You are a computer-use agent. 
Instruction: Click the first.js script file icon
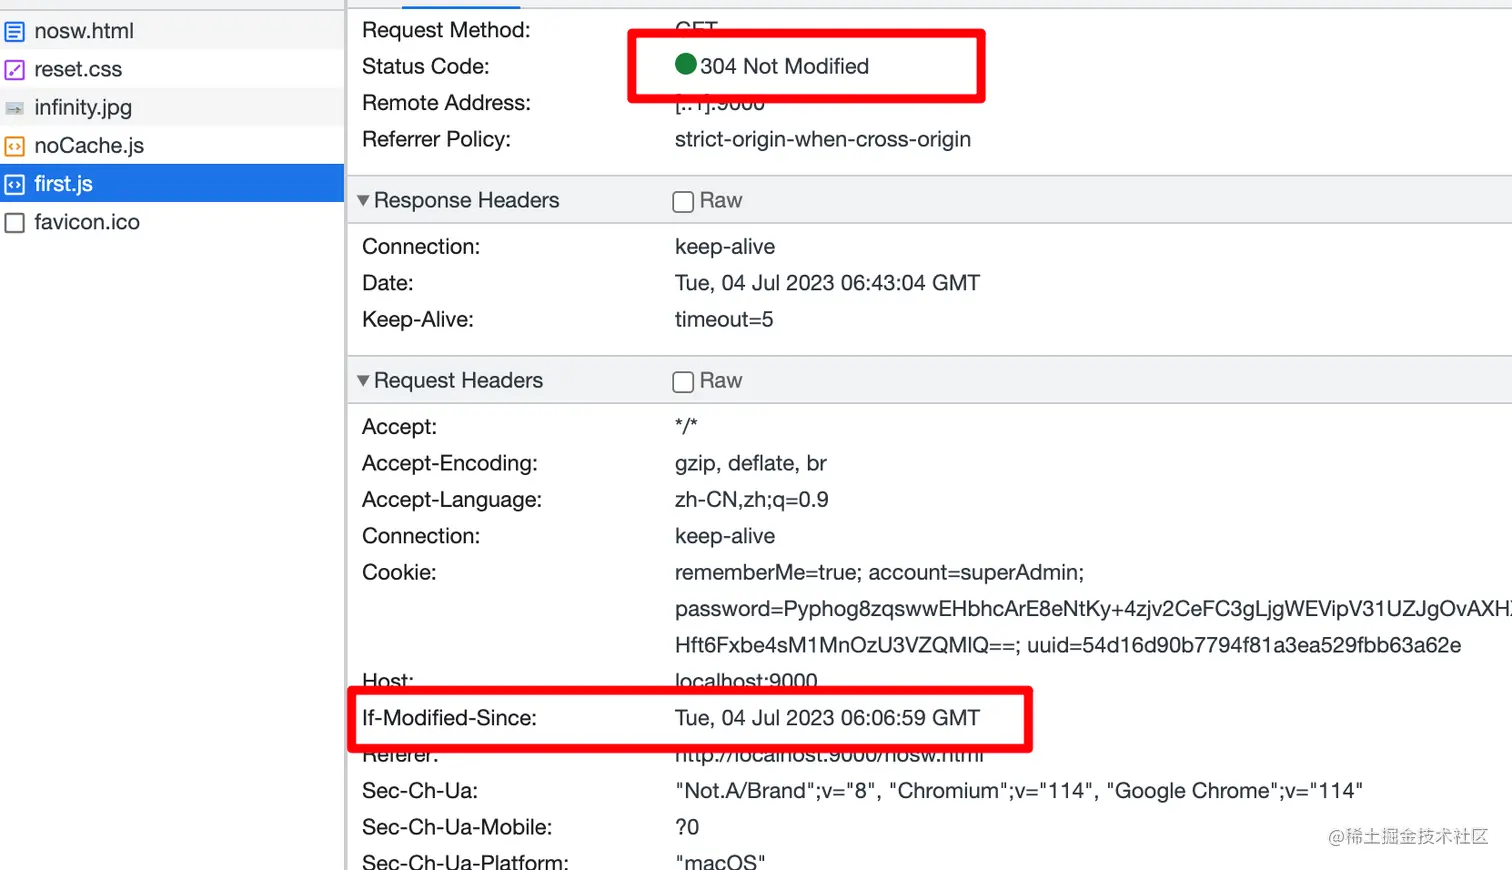click(x=14, y=184)
